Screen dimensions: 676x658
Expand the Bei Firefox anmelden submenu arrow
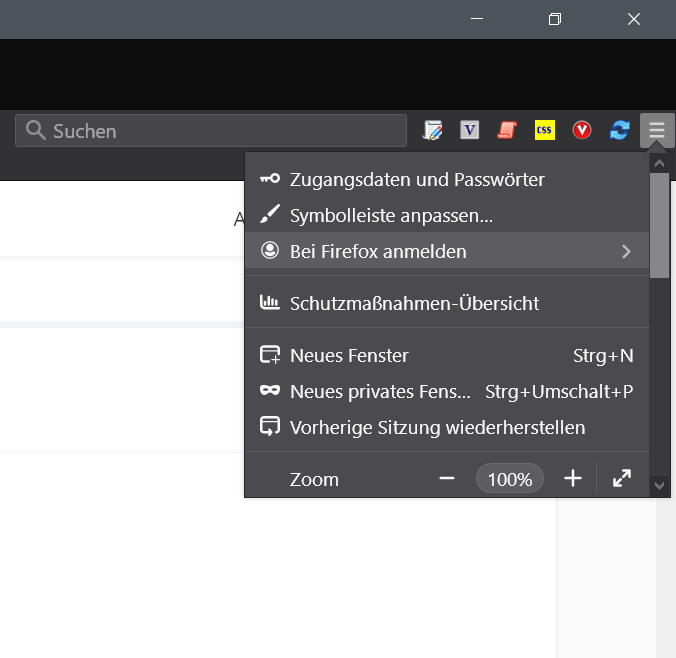pyautogui.click(x=626, y=252)
